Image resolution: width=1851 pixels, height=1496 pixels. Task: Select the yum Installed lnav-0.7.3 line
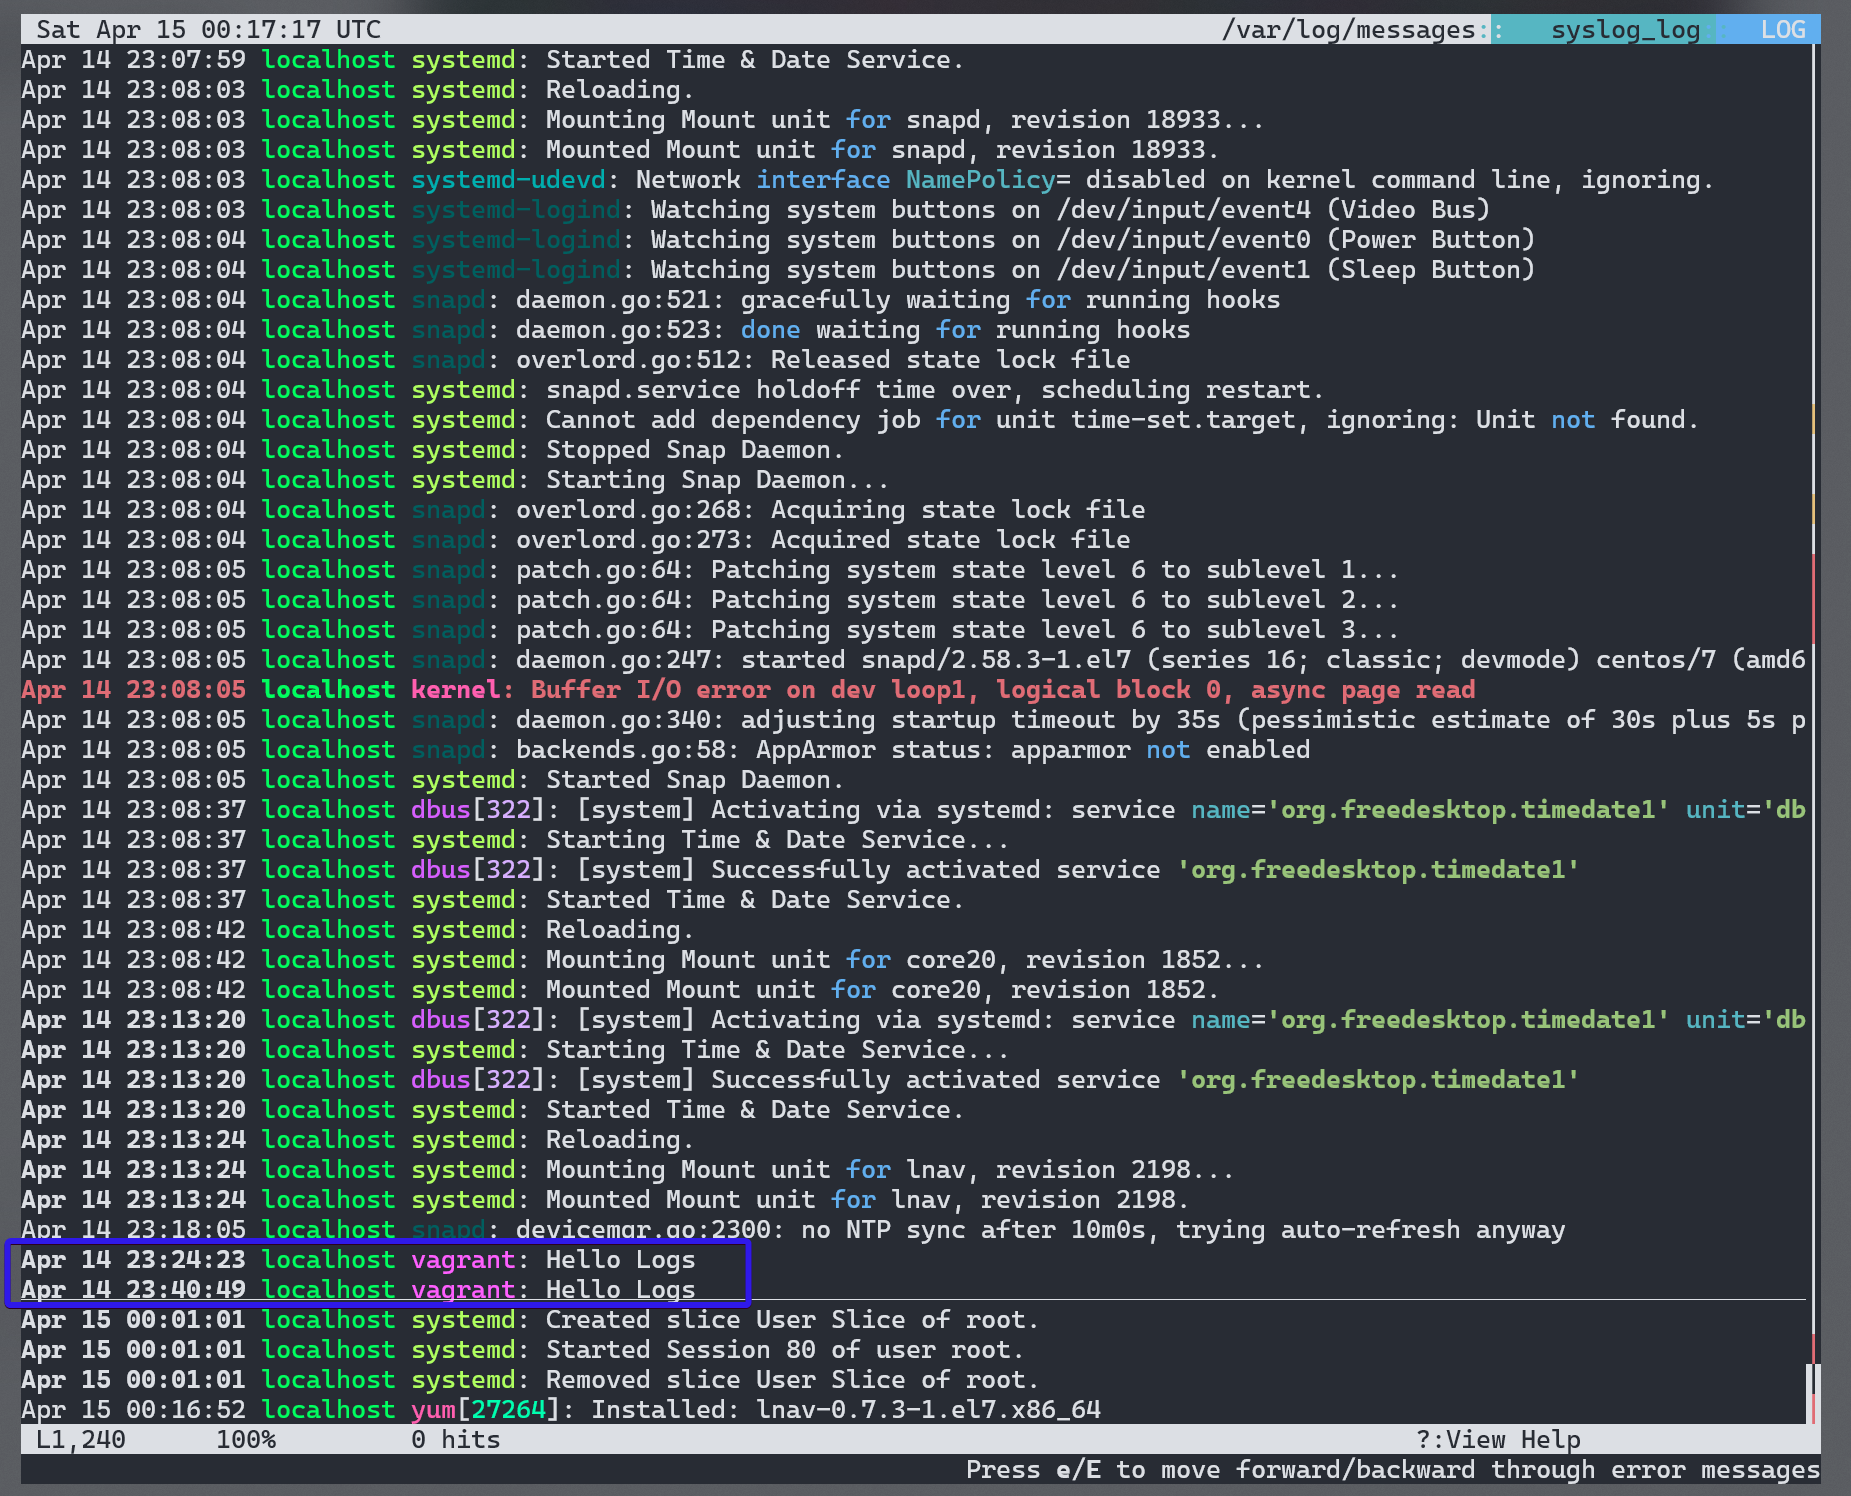pyautogui.click(x=561, y=1410)
